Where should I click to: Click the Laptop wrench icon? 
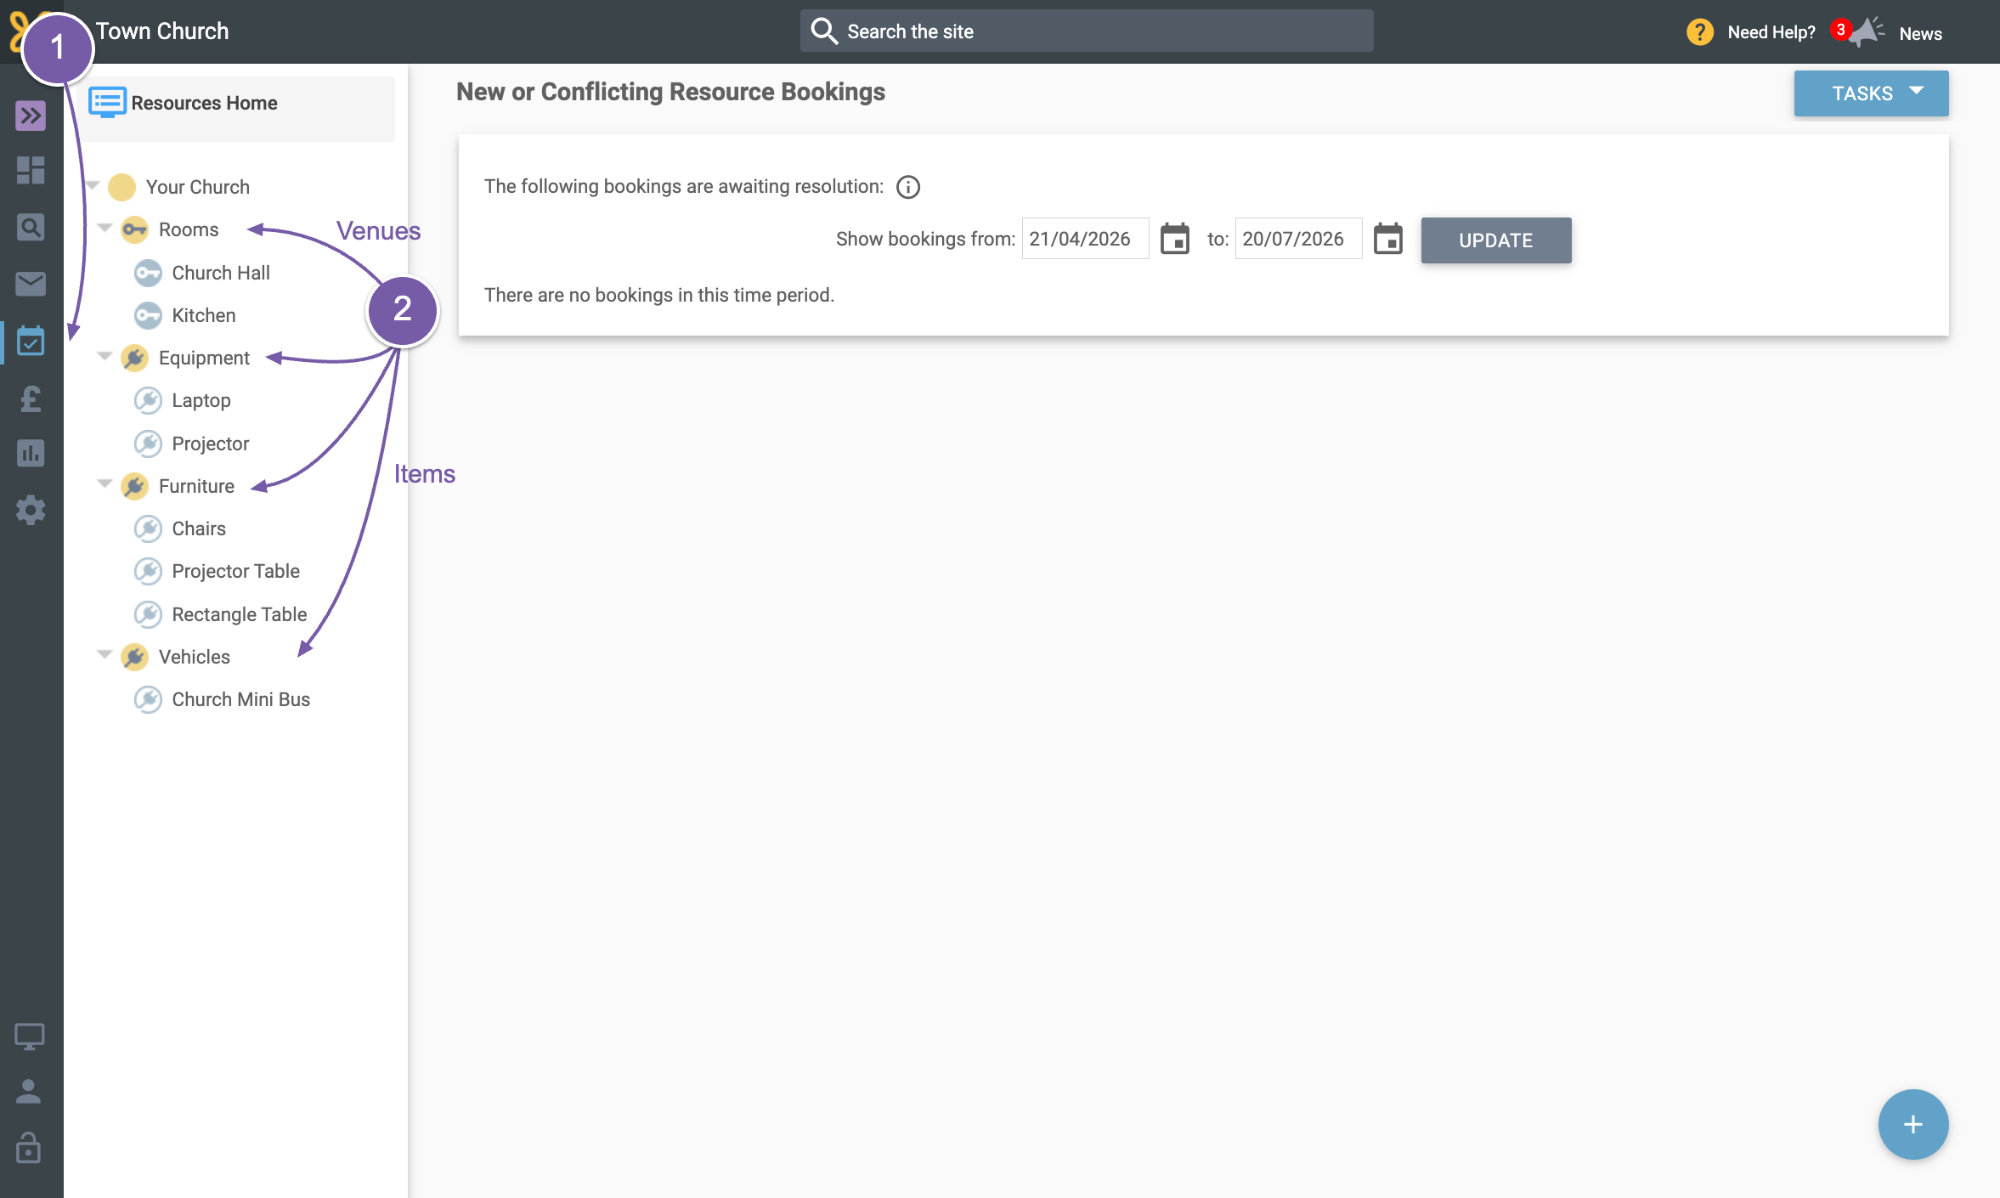[148, 400]
